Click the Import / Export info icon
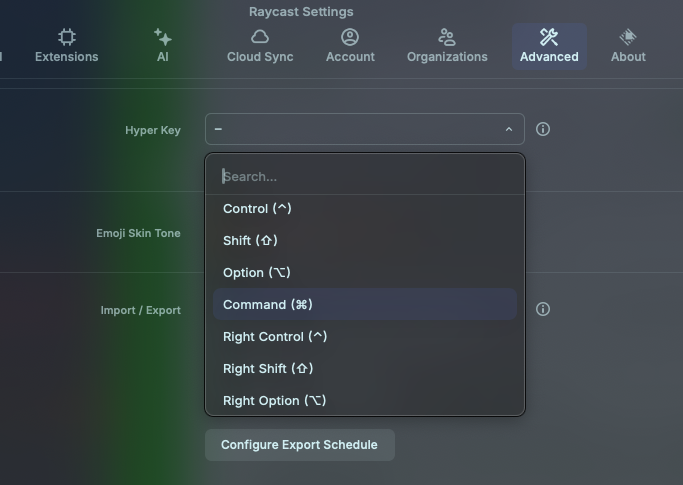Screen dimensions: 683x485 click(543, 309)
